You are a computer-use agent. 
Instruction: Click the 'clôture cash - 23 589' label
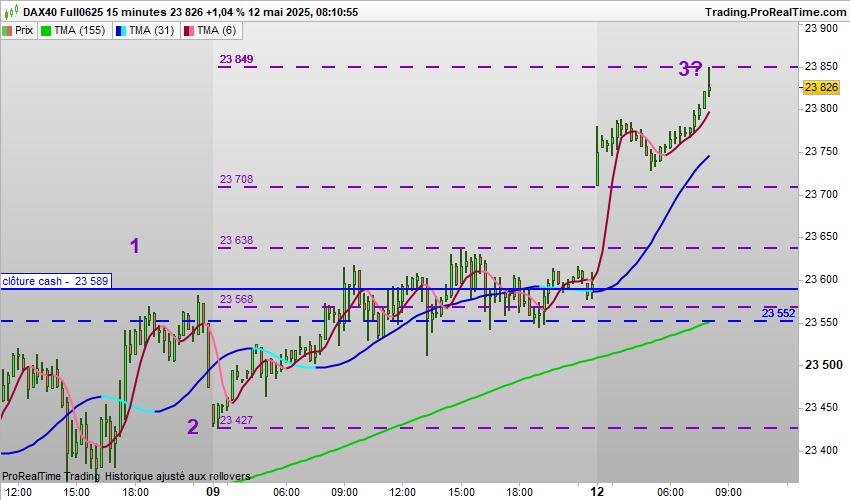(56, 281)
